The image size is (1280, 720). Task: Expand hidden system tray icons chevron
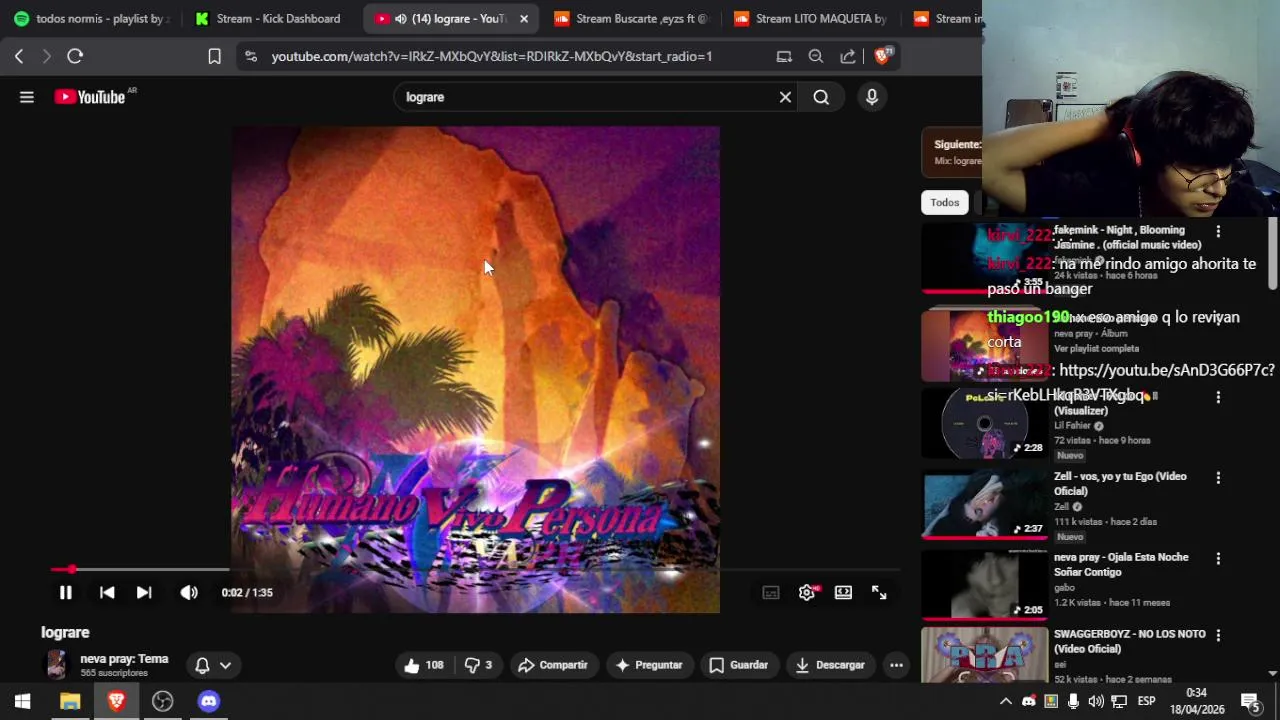(x=1006, y=701)
